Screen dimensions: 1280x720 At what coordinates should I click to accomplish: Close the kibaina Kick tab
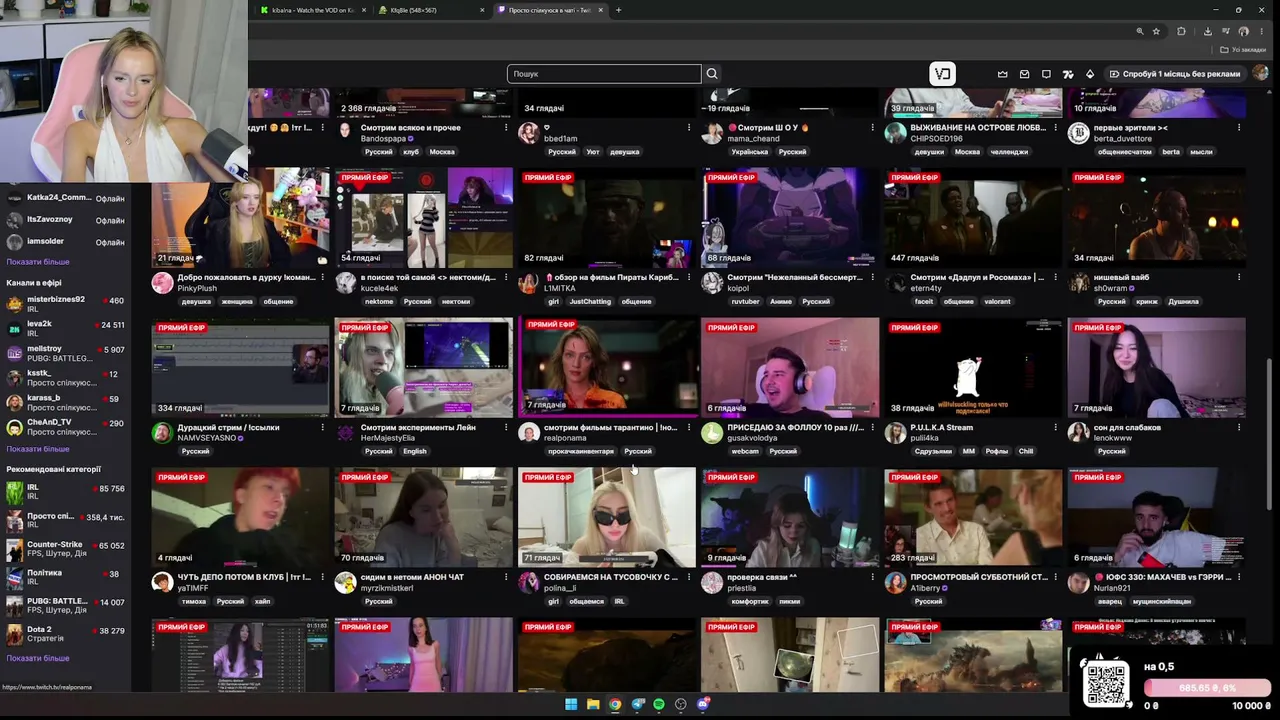pos(362,10)
